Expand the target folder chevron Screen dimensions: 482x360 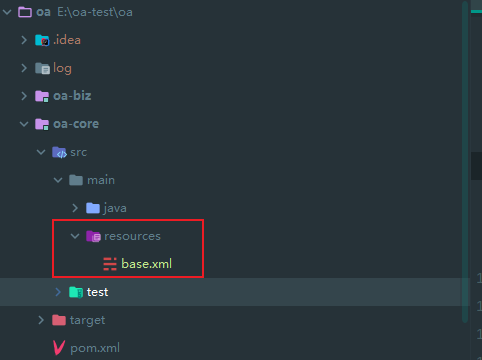click(41, 320)
